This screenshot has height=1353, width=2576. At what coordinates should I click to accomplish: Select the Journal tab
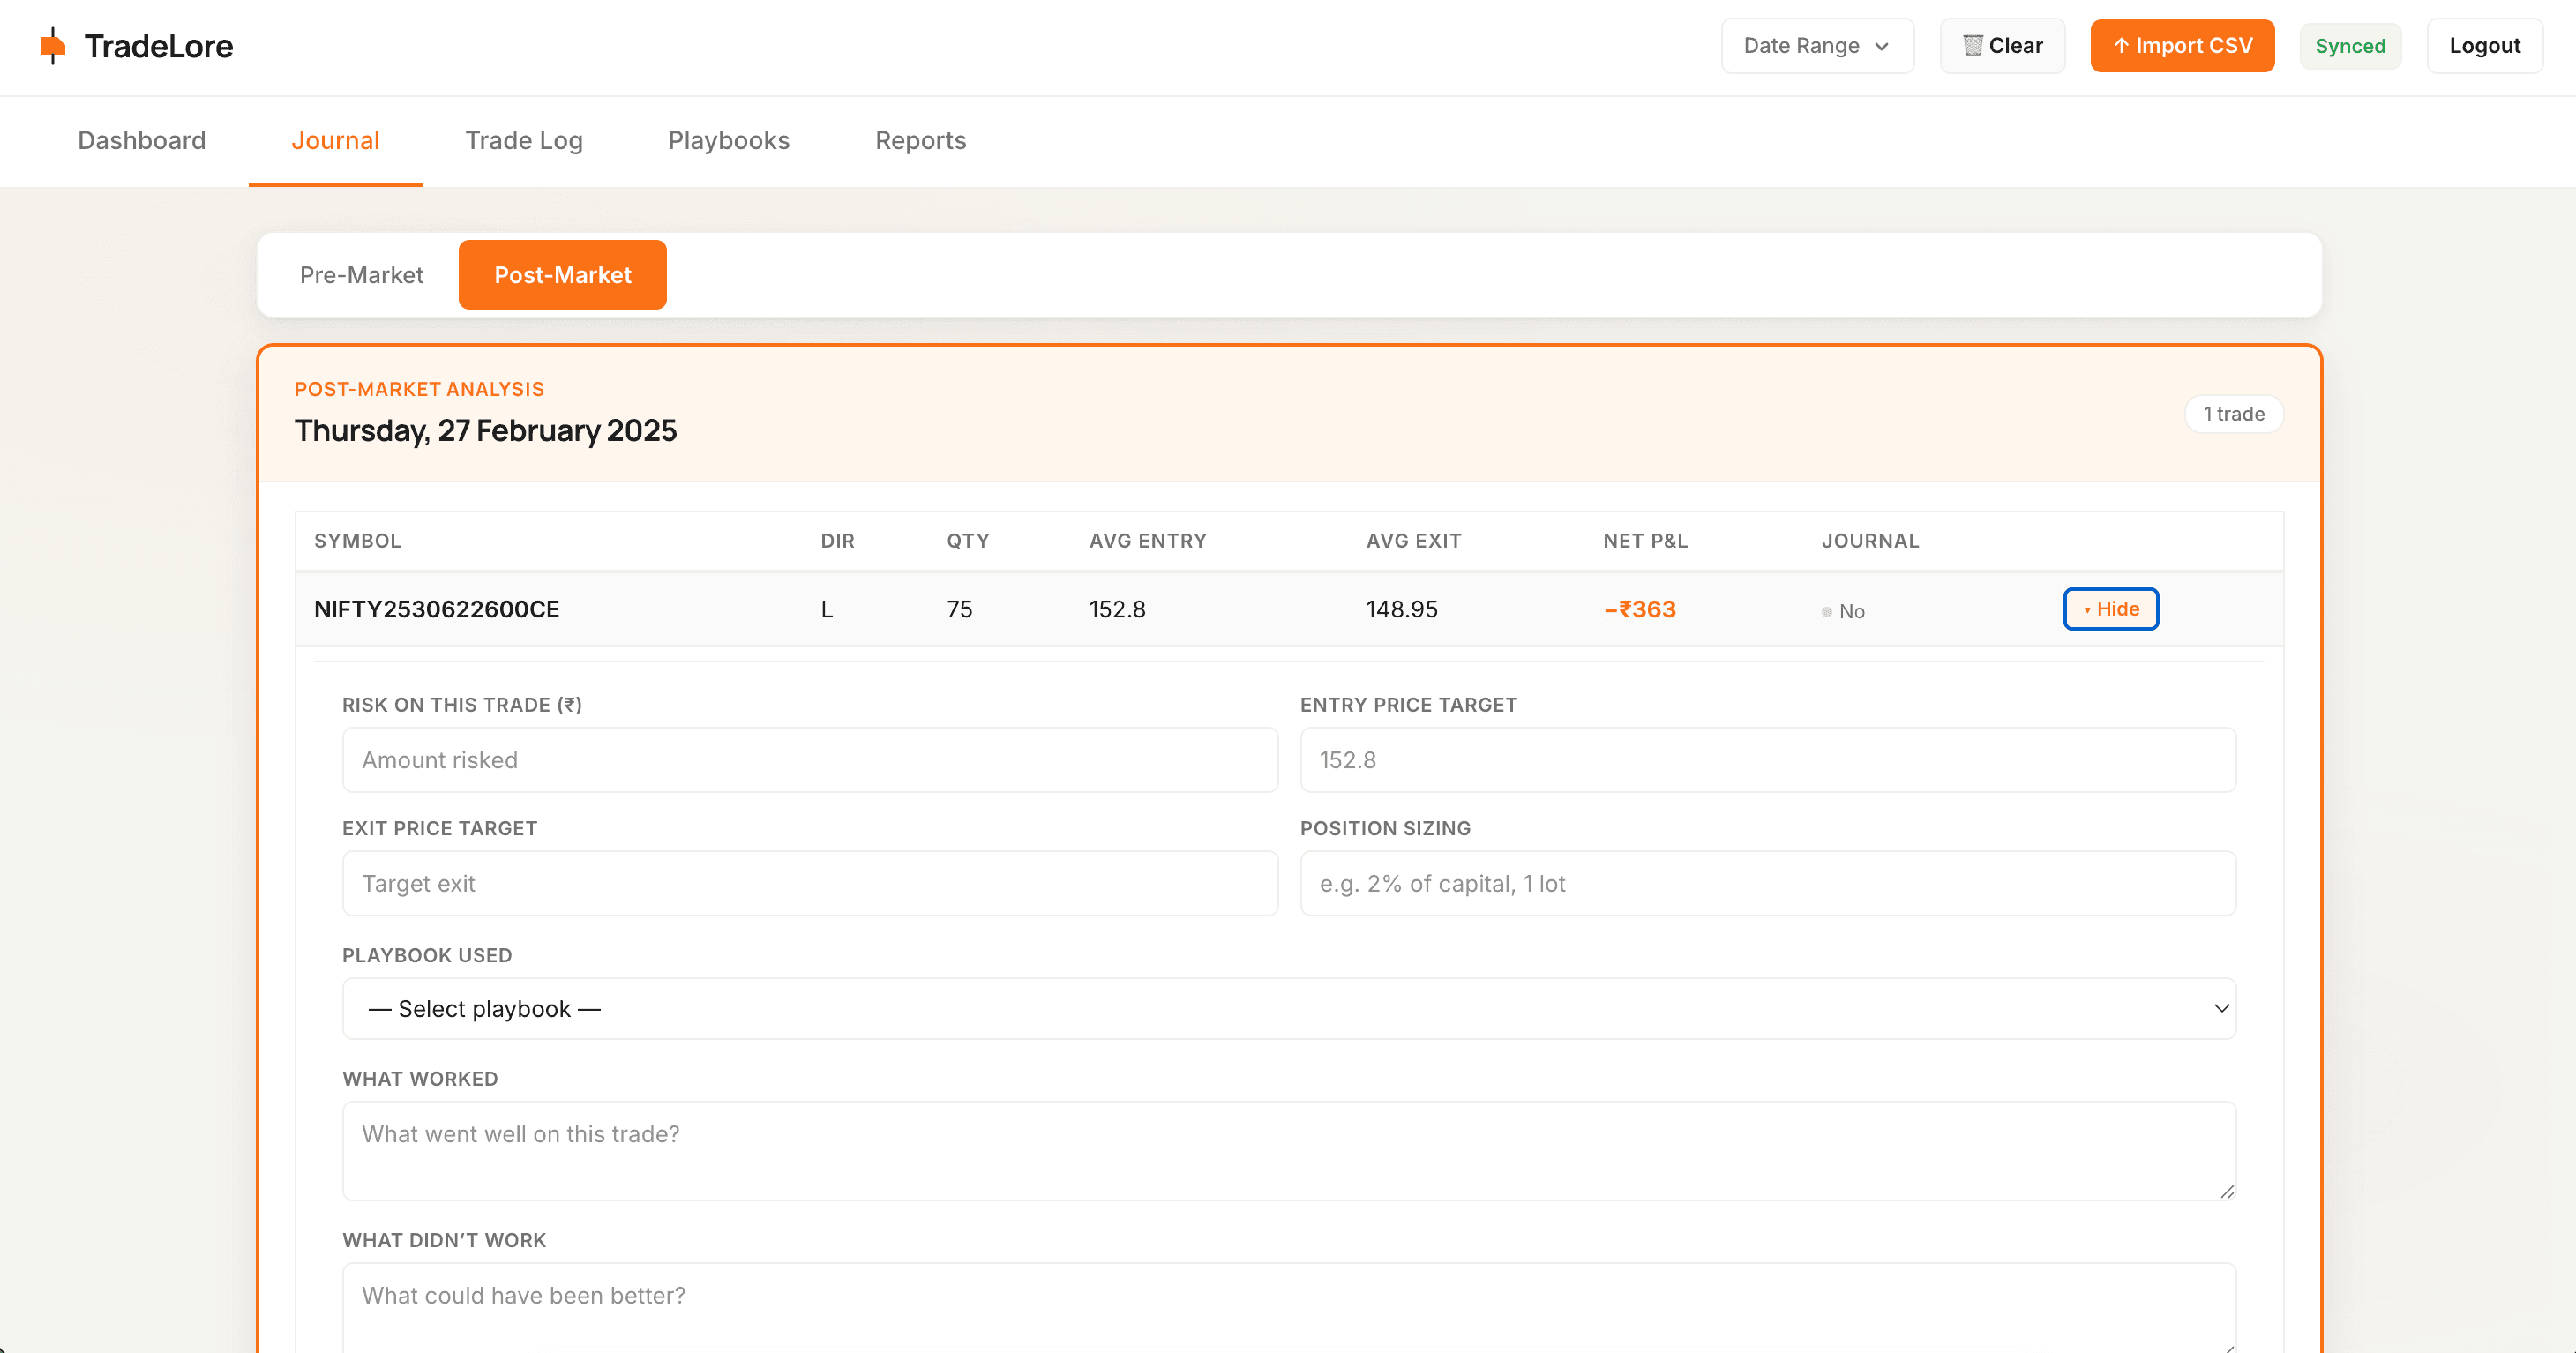[335, 140]
